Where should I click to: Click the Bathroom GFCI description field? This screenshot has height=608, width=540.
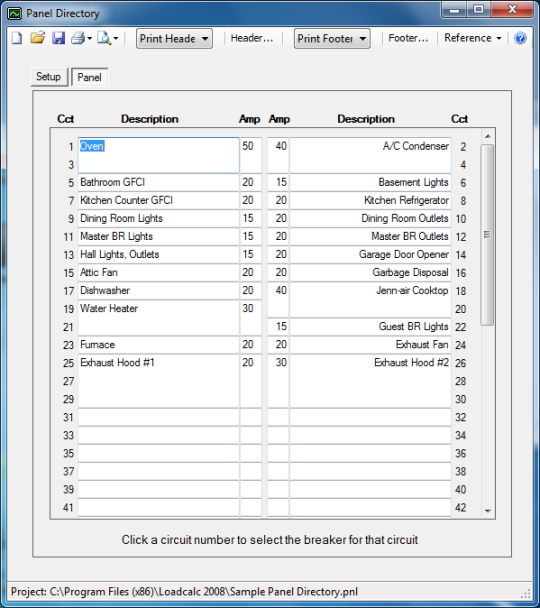159,182
